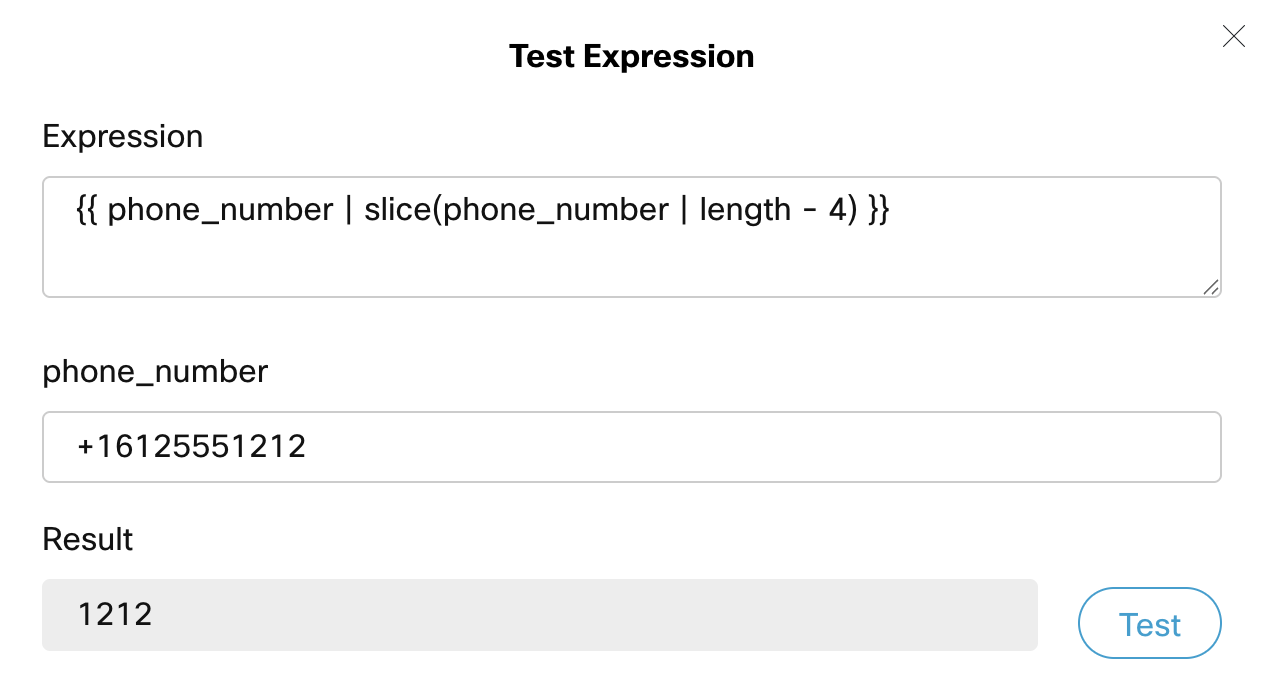
Task: Grab the Expression box resize handle
Action: point(1211,287)
